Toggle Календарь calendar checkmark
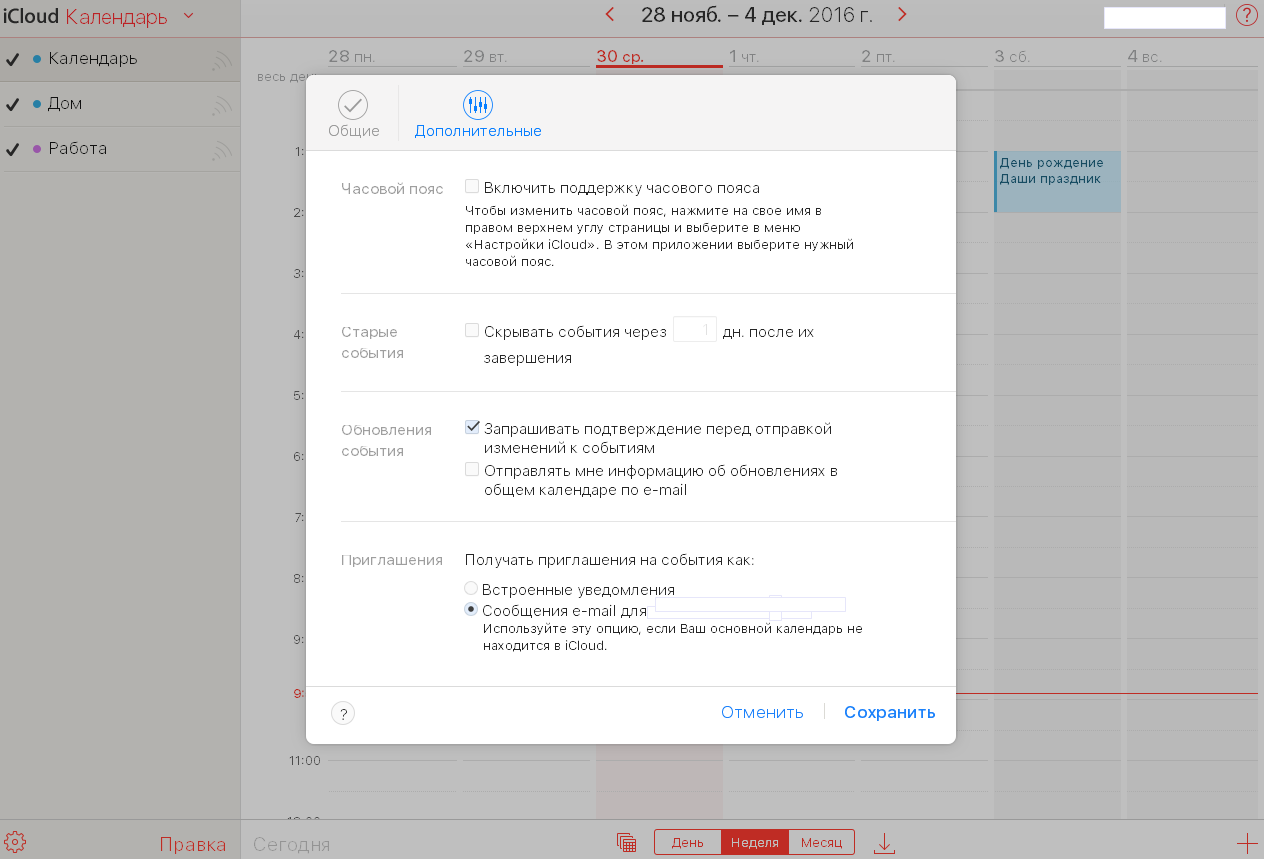This screenshot has width=1264, height=859. [12, 59]
